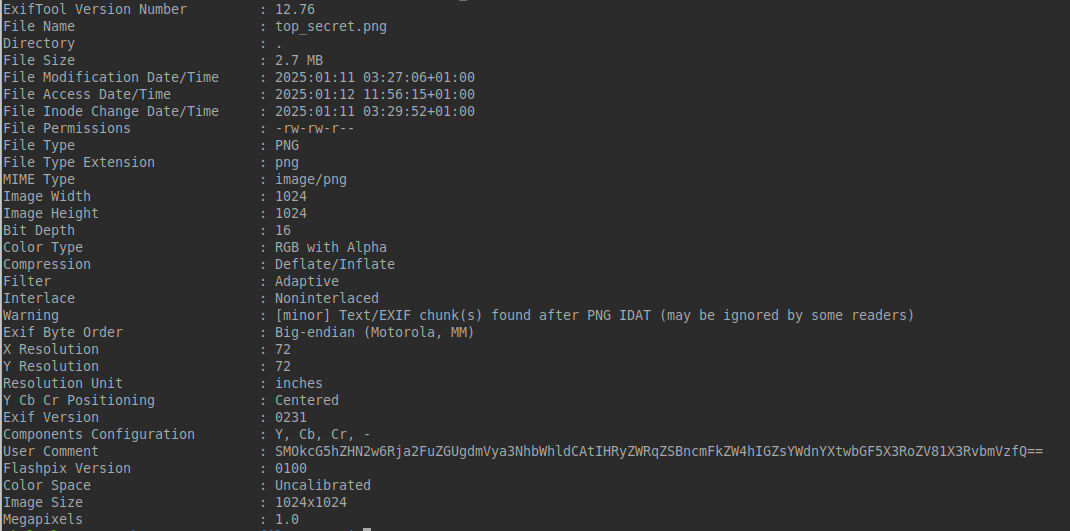
Task: Click the Bit Depth value 16
Action: point(283,230)
